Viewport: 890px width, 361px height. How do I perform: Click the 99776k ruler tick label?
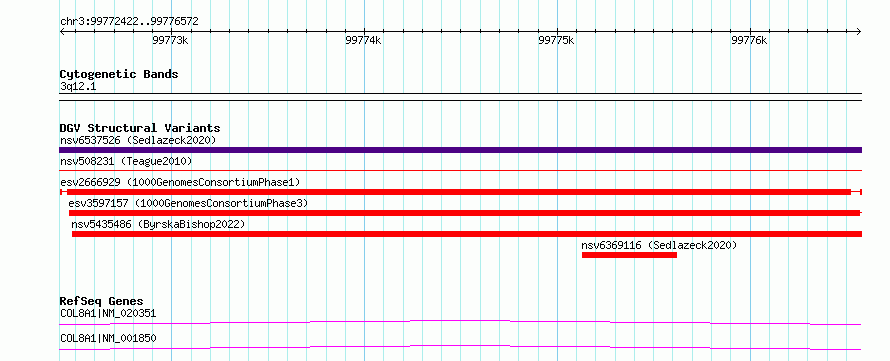coord(749,40)
